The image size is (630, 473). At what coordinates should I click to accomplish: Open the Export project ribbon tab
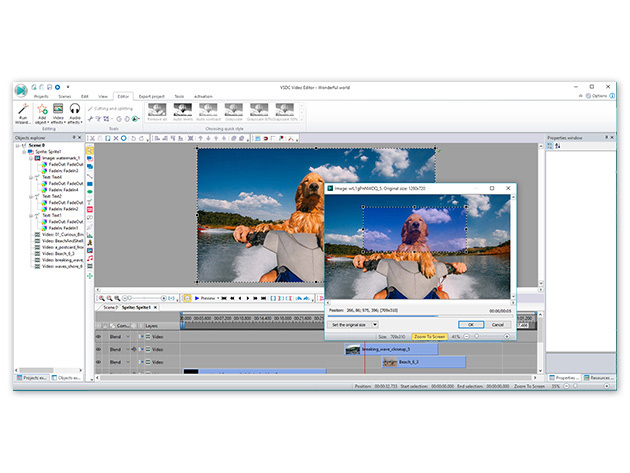pyautogui.click(x=151, y=96)
